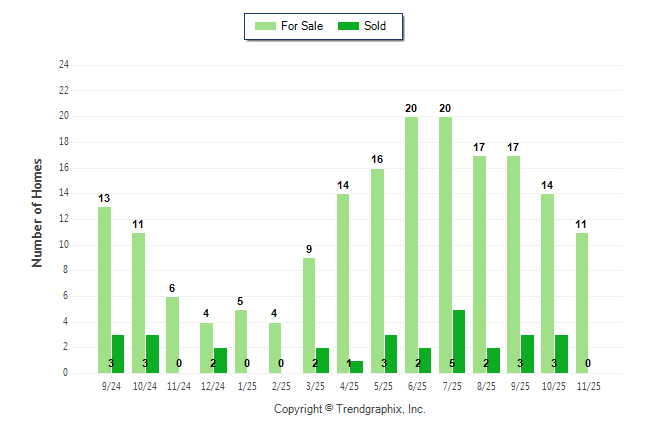This screenshot has width=646, height=434.
Task: Click the Copyright Trendgraphix, Inc. text
Action: click(350, 409)
